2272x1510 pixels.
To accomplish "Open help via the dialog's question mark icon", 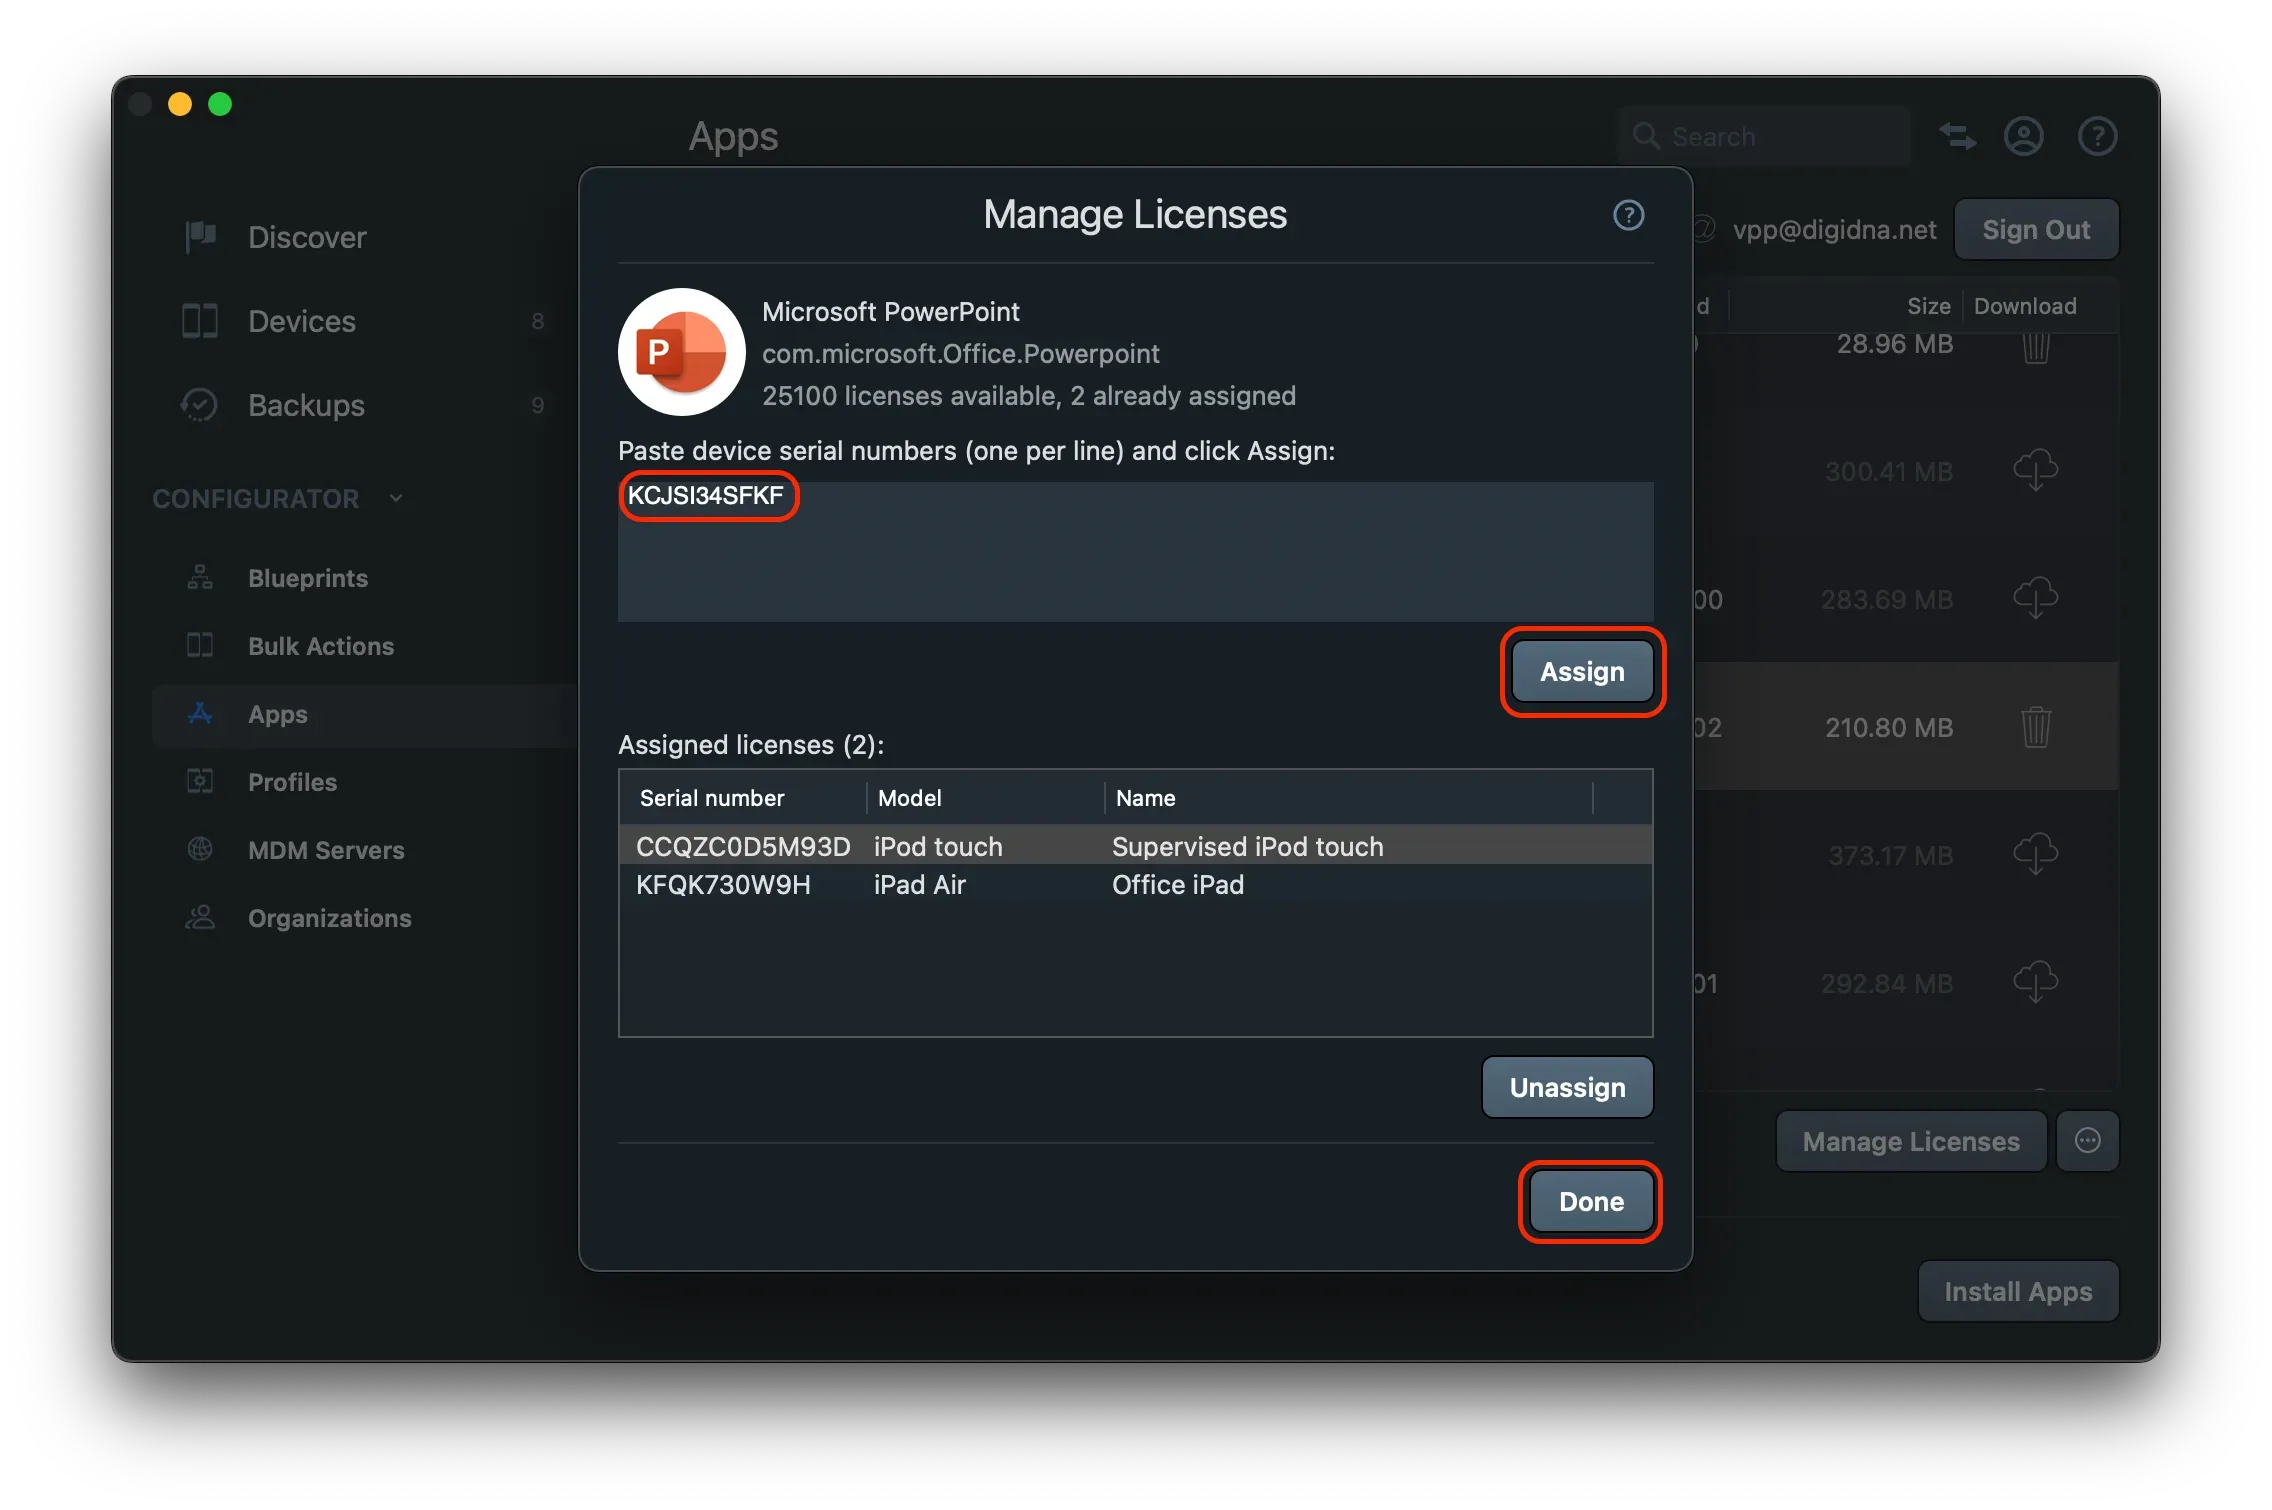I will tap(1628, 215).
